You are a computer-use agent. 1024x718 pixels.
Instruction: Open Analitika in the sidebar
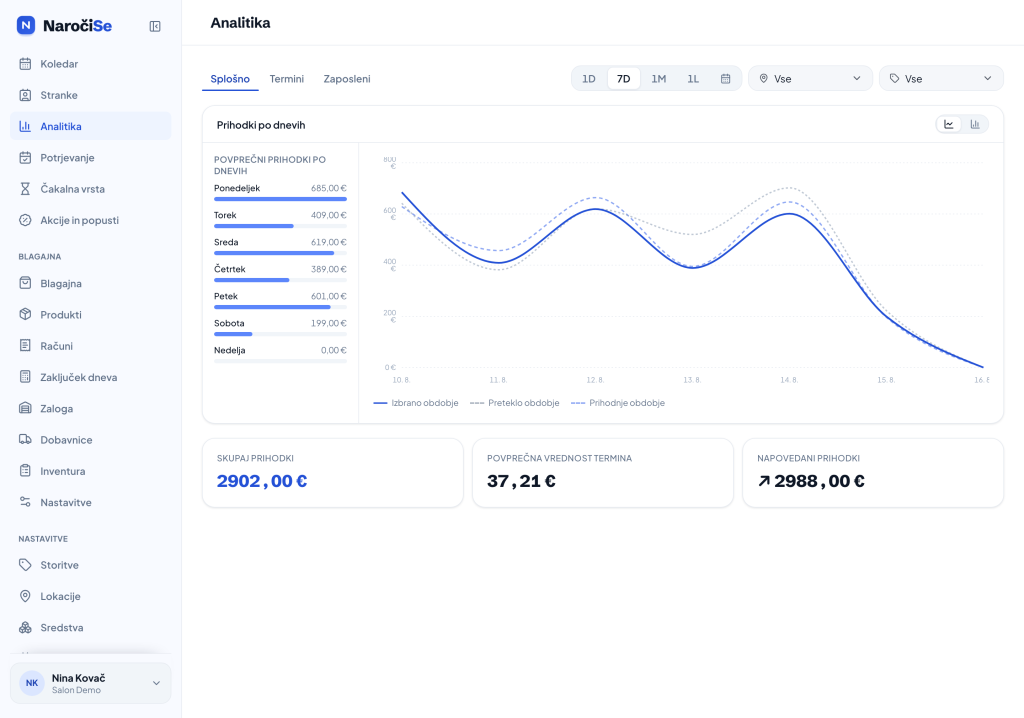pos(91,126)
